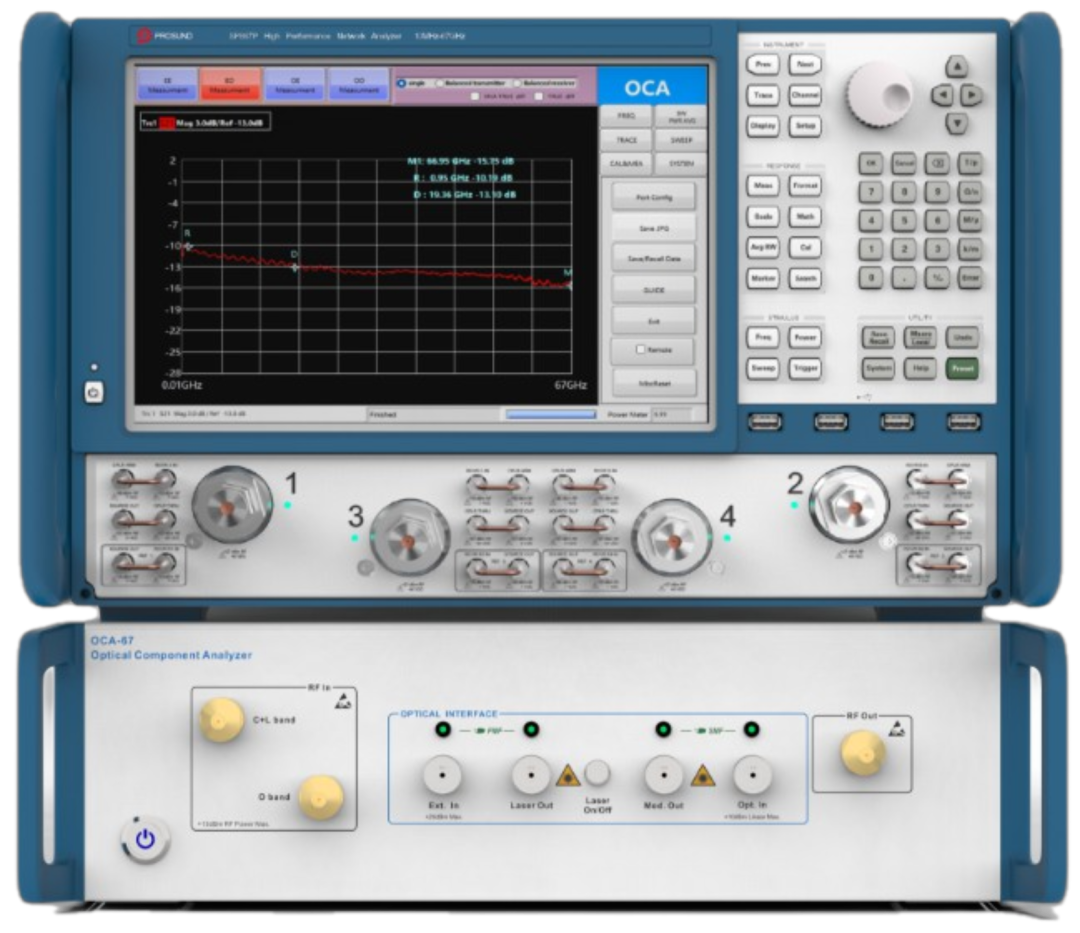Viewport: 1080px width, 933px height.
Task: Click the Exit button on screen
Action: click(654, 321)
